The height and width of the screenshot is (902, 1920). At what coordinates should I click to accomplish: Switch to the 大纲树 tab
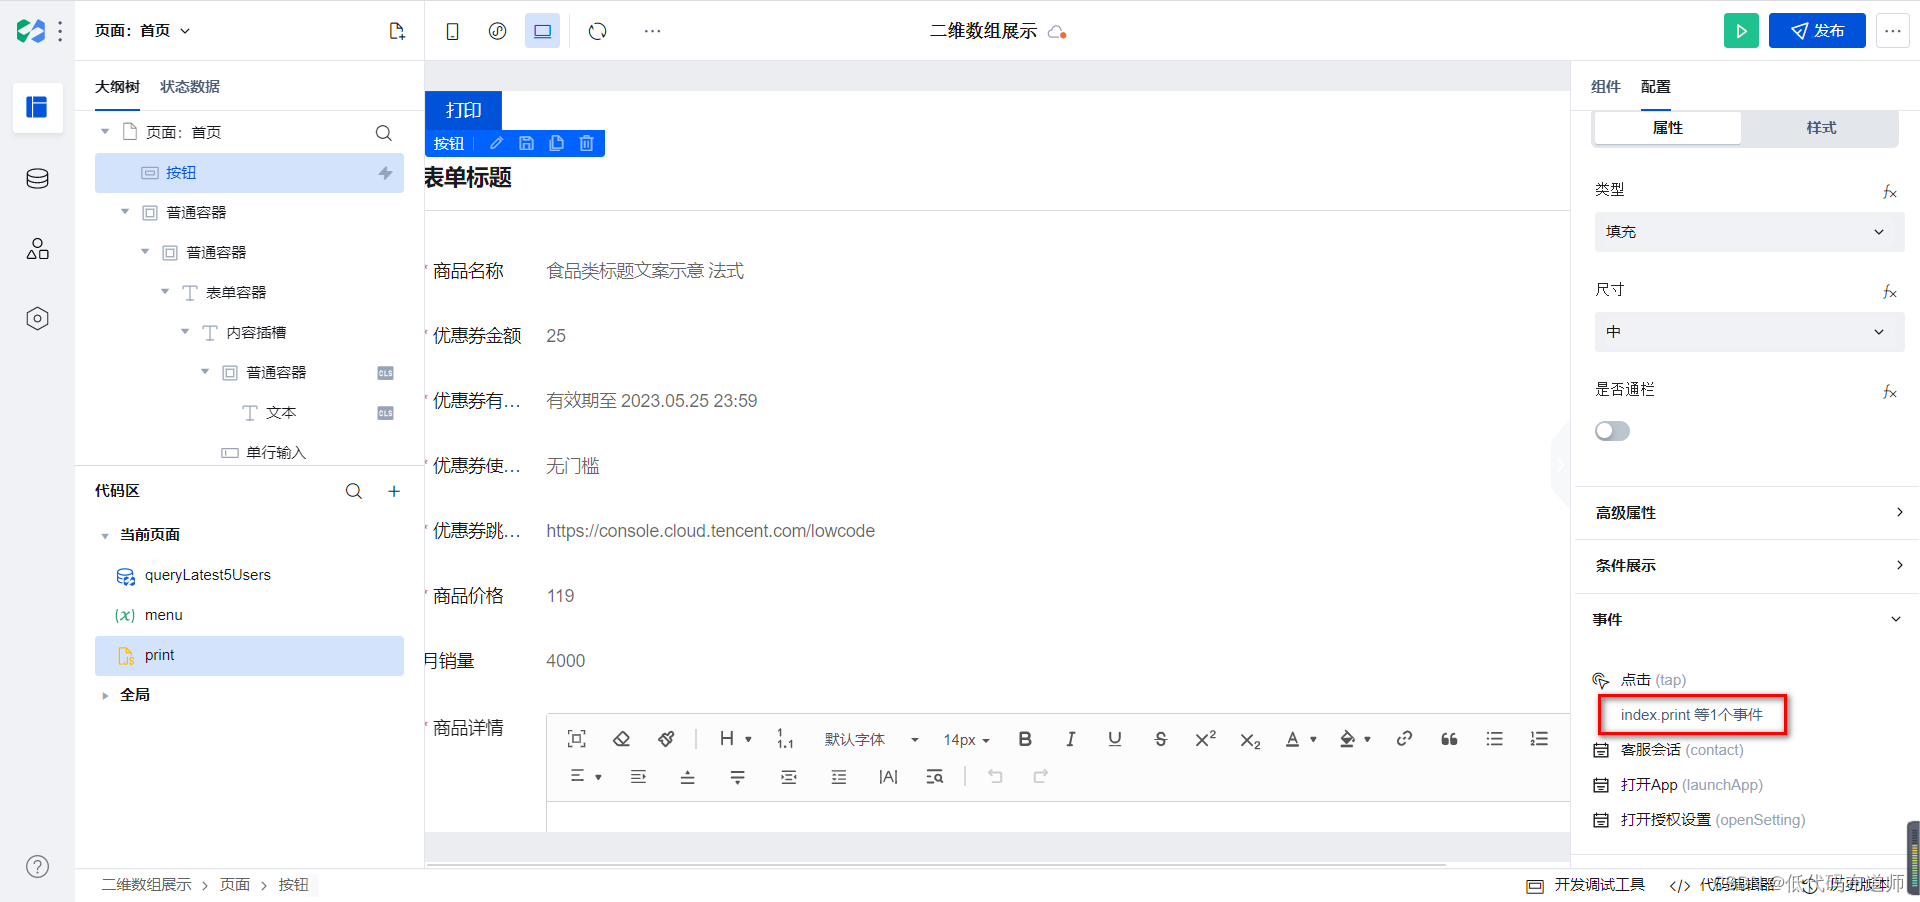pyautogui.click(x=117, y=87)
